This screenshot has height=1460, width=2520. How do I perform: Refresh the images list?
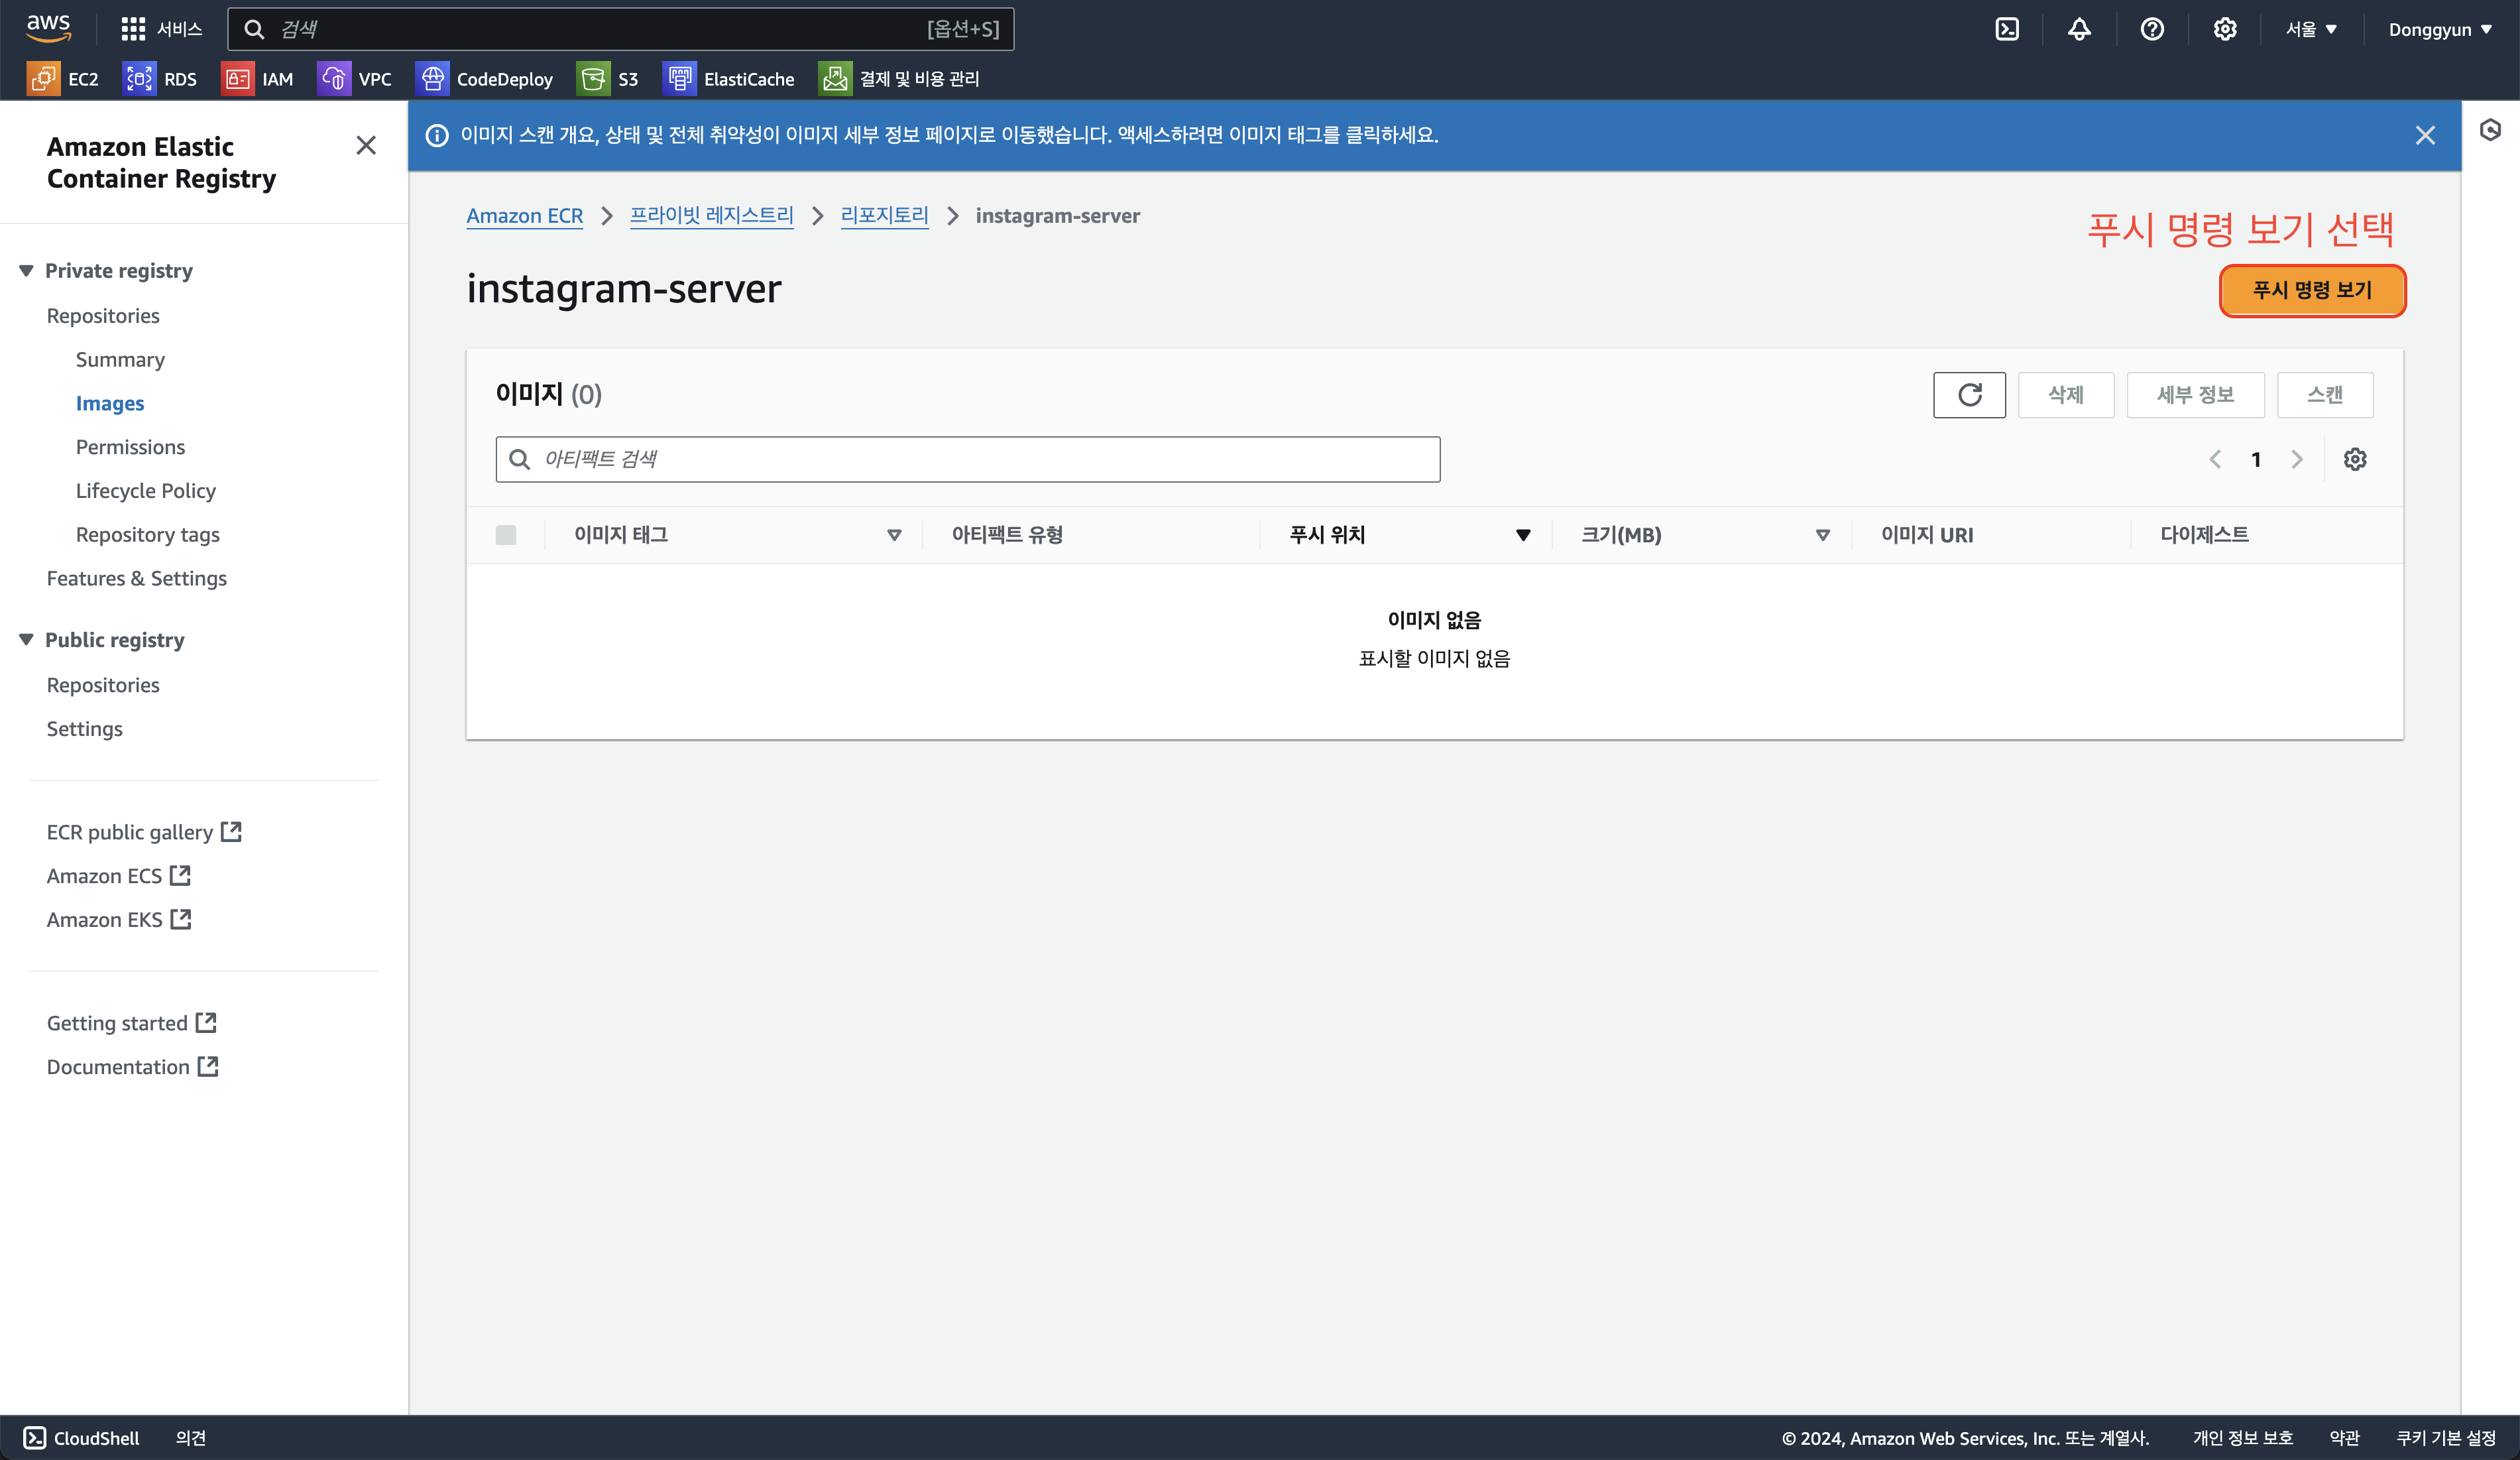1969,395
